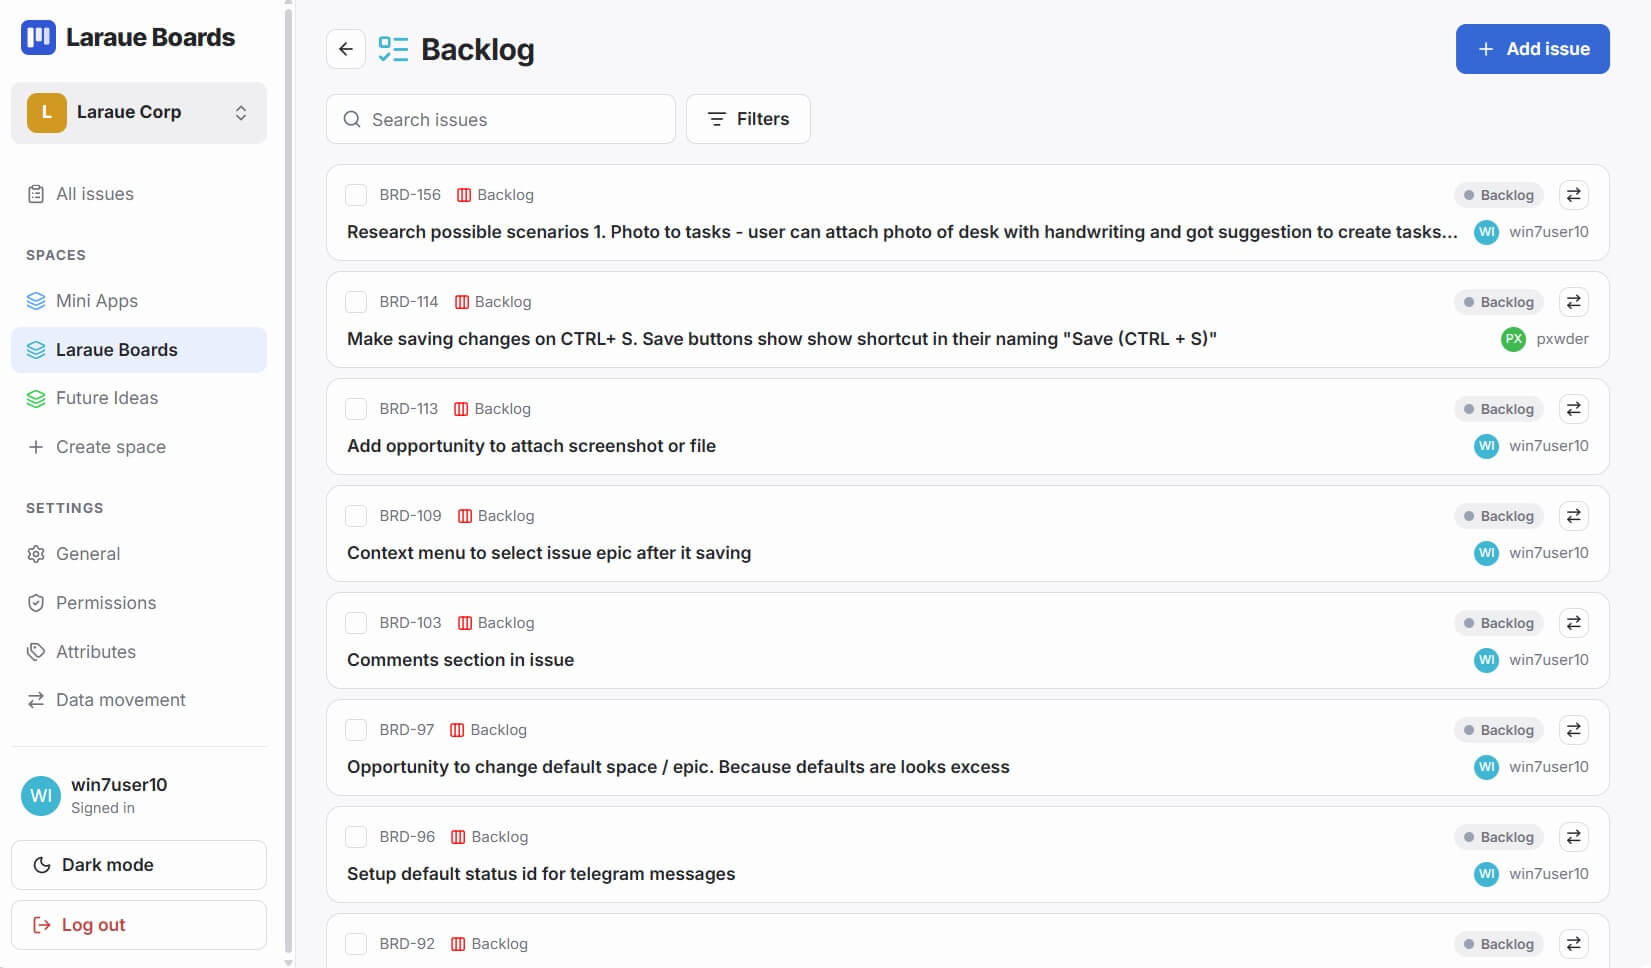The width and height of the screenshot is (1651, 968).
Task: Click Log out
Action: [139, 925]
